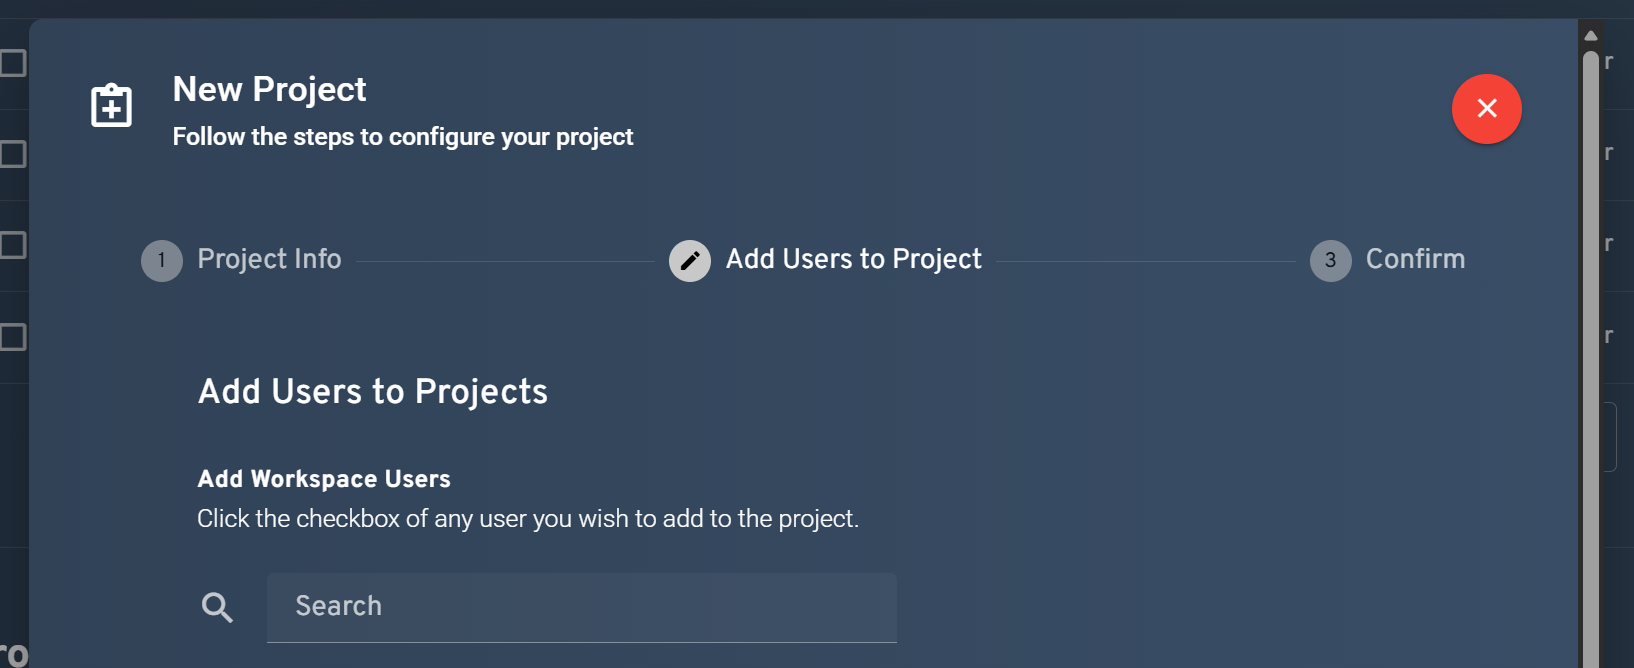Viewport: 1634px width, 668px height.
Task: Toggle the bottom checkbox on the left edge
Action: tap(10, 337)
